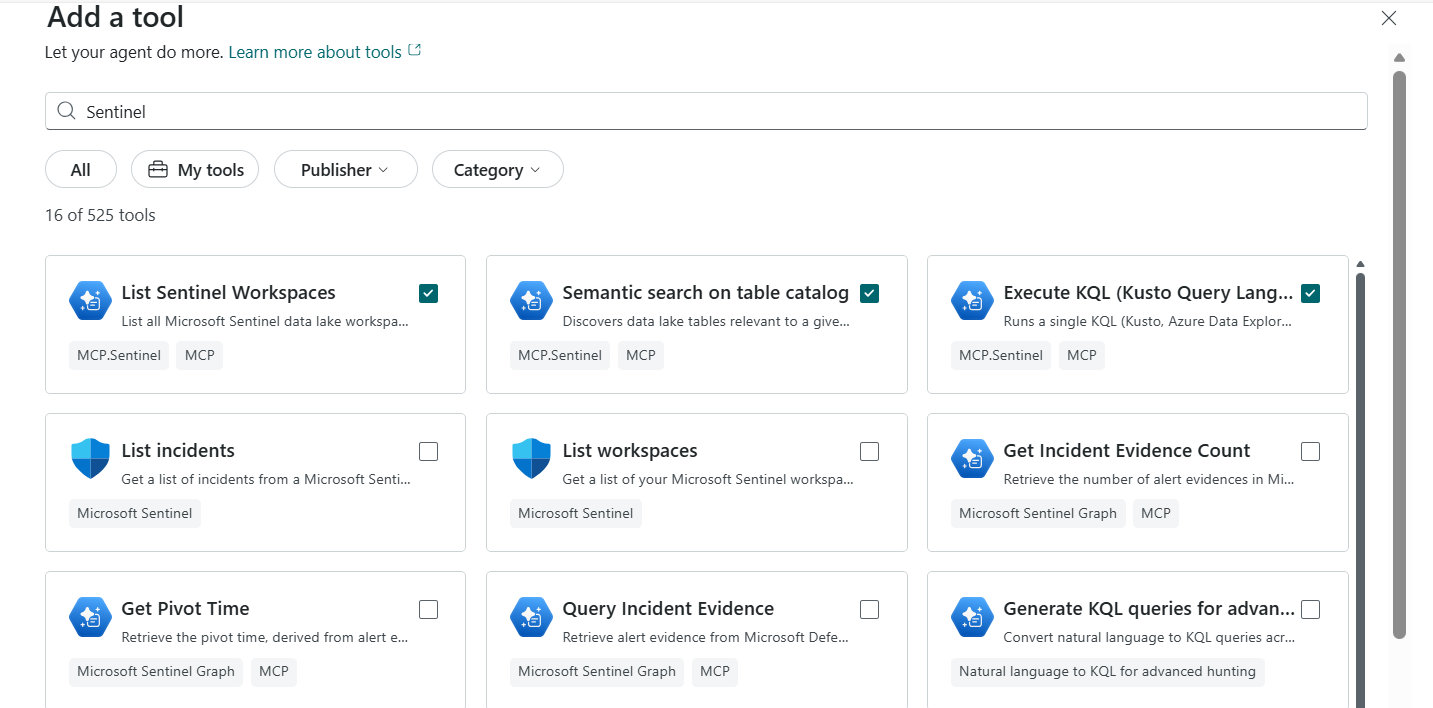Viewport: 1433px width, 708px height.
Task: Uncheck the List Sentinel Workspaces checkbox
Action: (x=428, y=293)
